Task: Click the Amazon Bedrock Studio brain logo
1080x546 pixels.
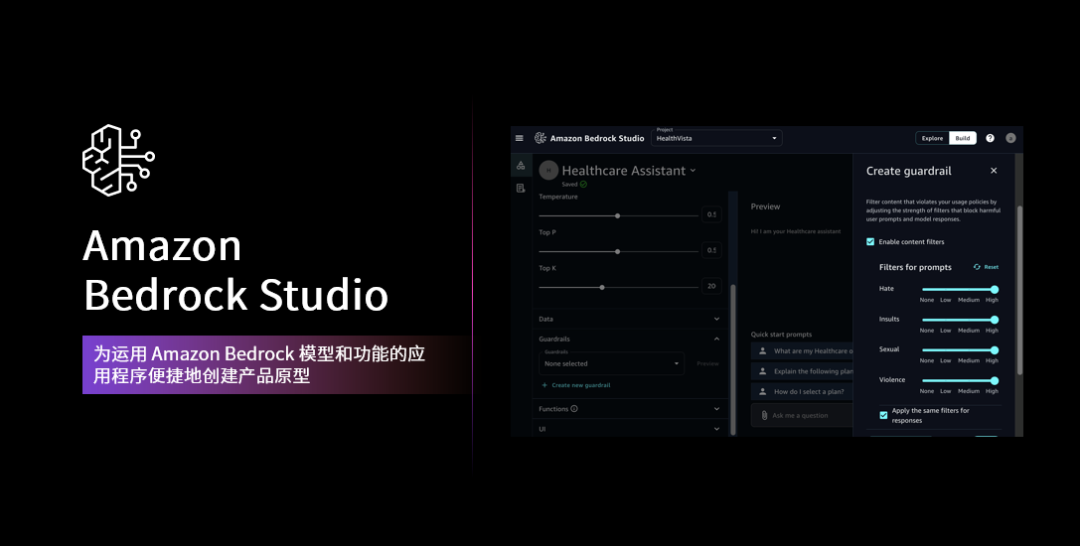Action: (x=541, y=138)
